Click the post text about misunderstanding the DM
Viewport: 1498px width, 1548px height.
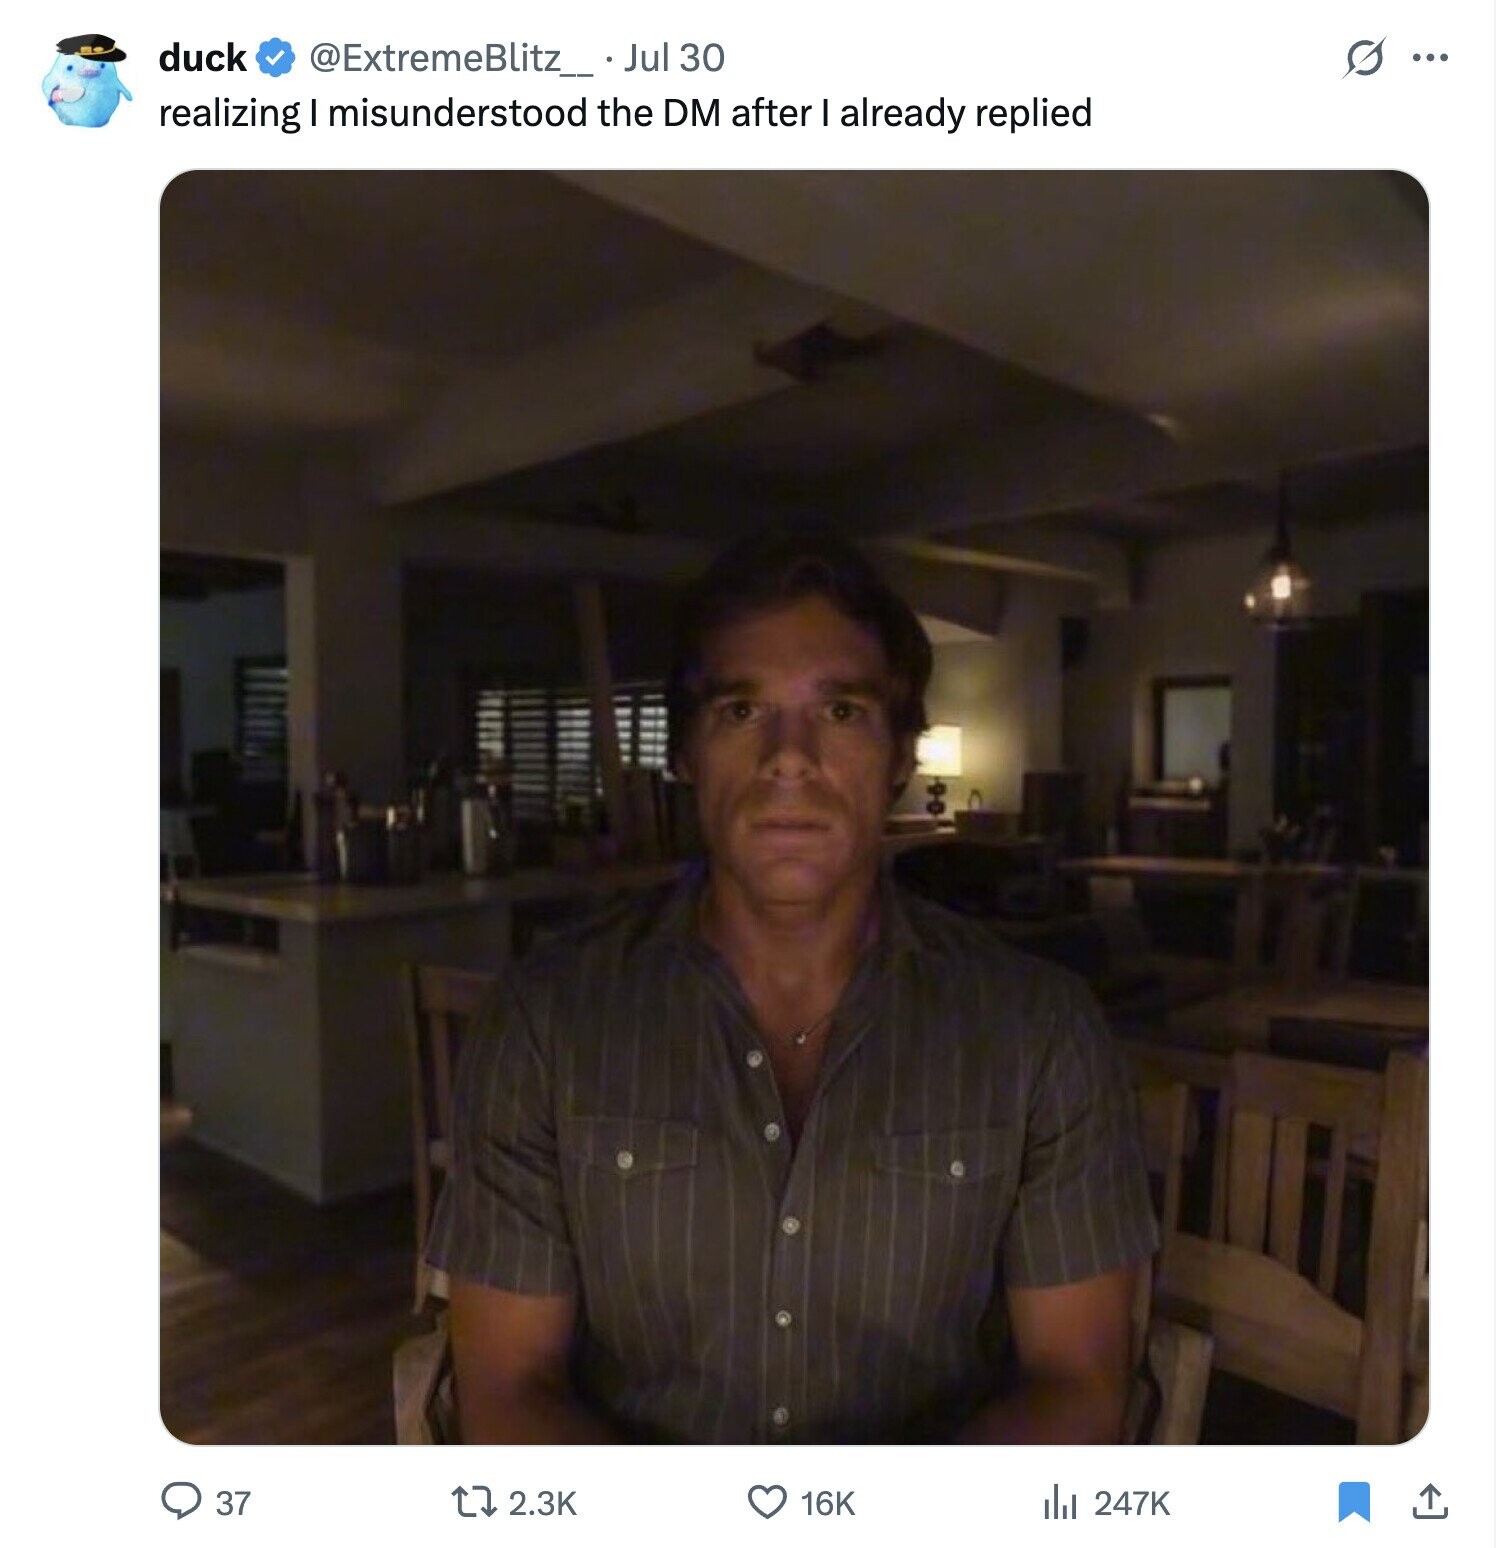click(625, 113)
